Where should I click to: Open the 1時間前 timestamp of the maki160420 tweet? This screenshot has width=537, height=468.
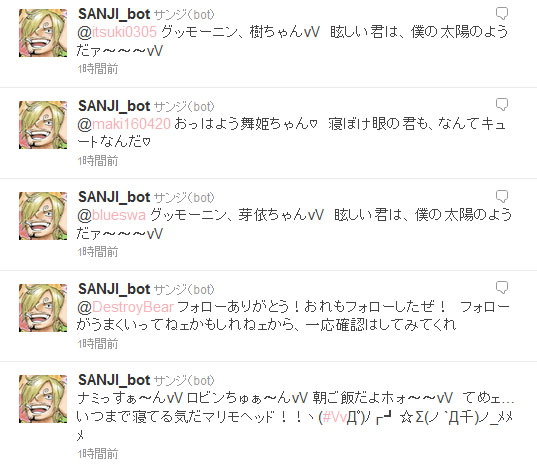[x=98, y=161]
